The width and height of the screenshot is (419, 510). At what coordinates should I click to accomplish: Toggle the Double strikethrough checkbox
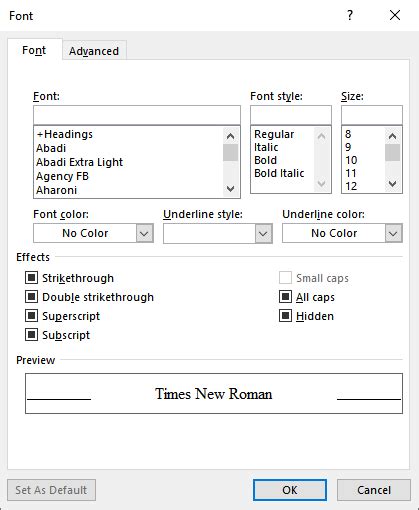coord(32,297)
